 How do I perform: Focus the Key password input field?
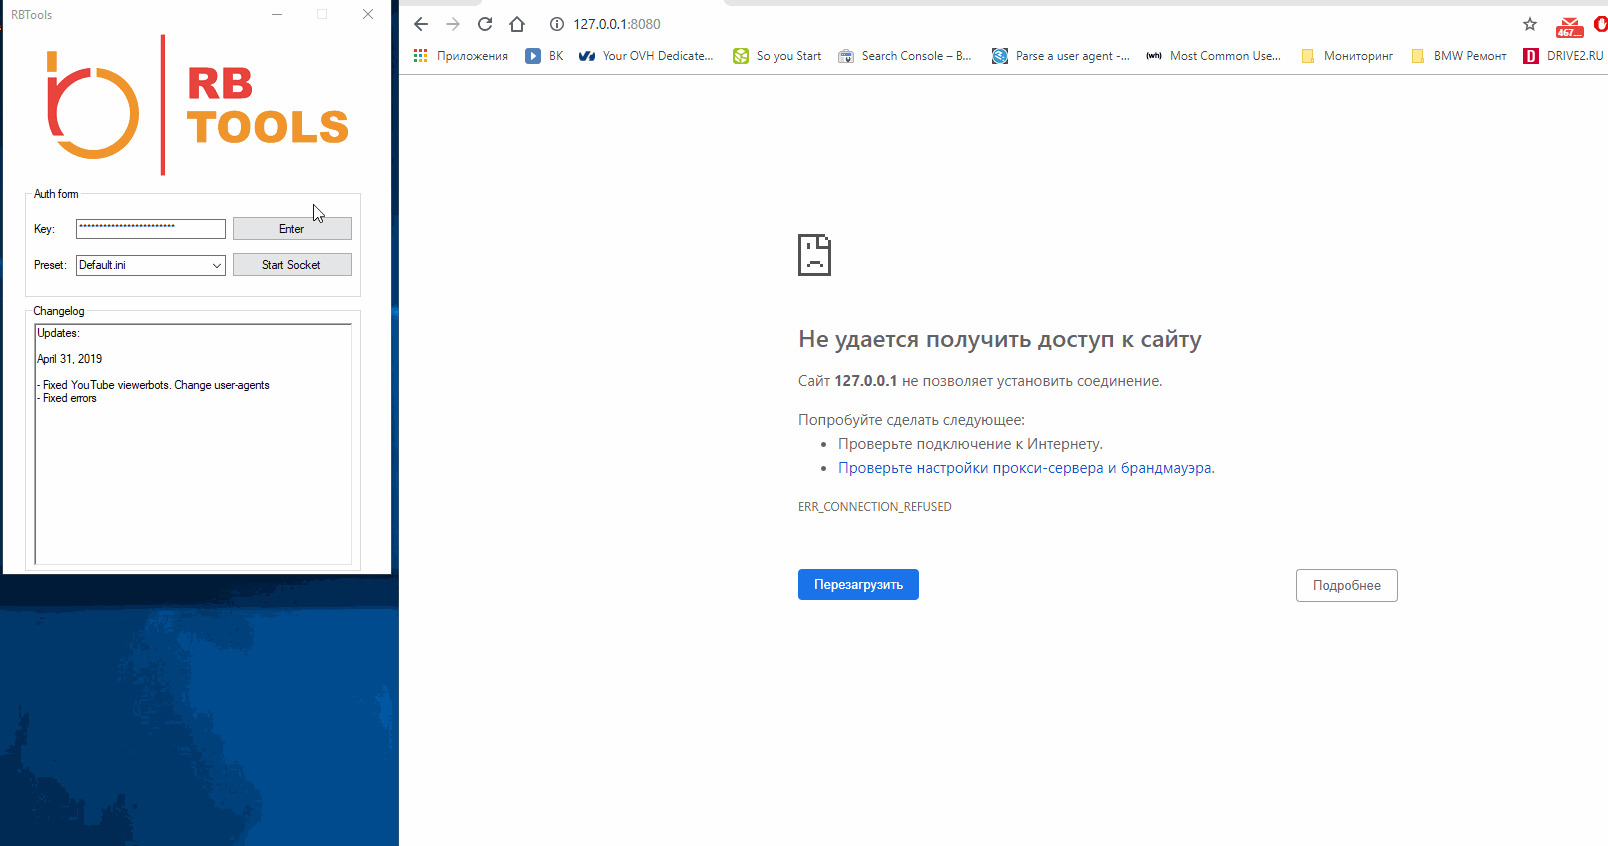click(x=150, y=229)
